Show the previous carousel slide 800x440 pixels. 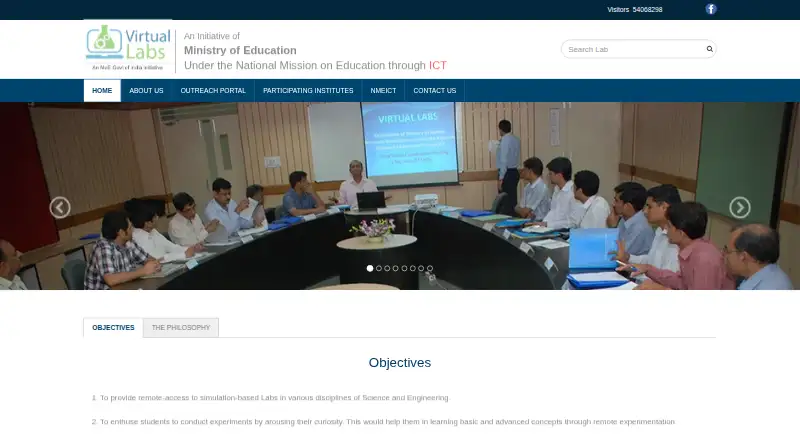coord(60,208)
